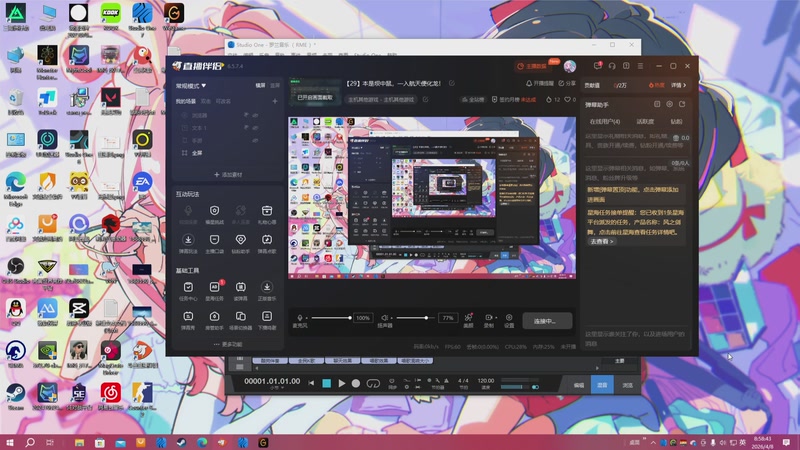Open the headset customer service icon
Viewport: 800px width, 450px height.
point(612,66)
